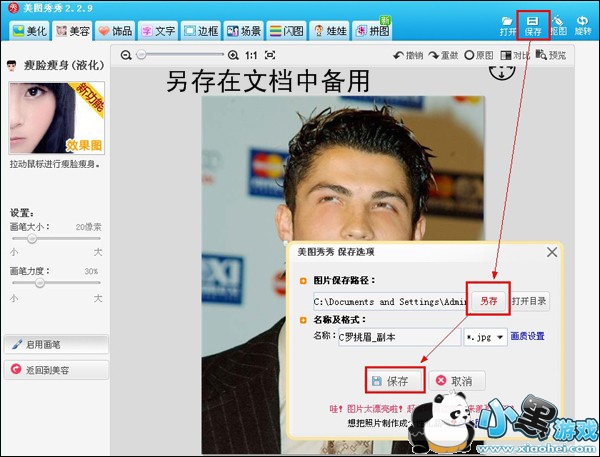Click the 画笔大小 brush size slider
Screen dimensions: 600x457
coord(56,238)
